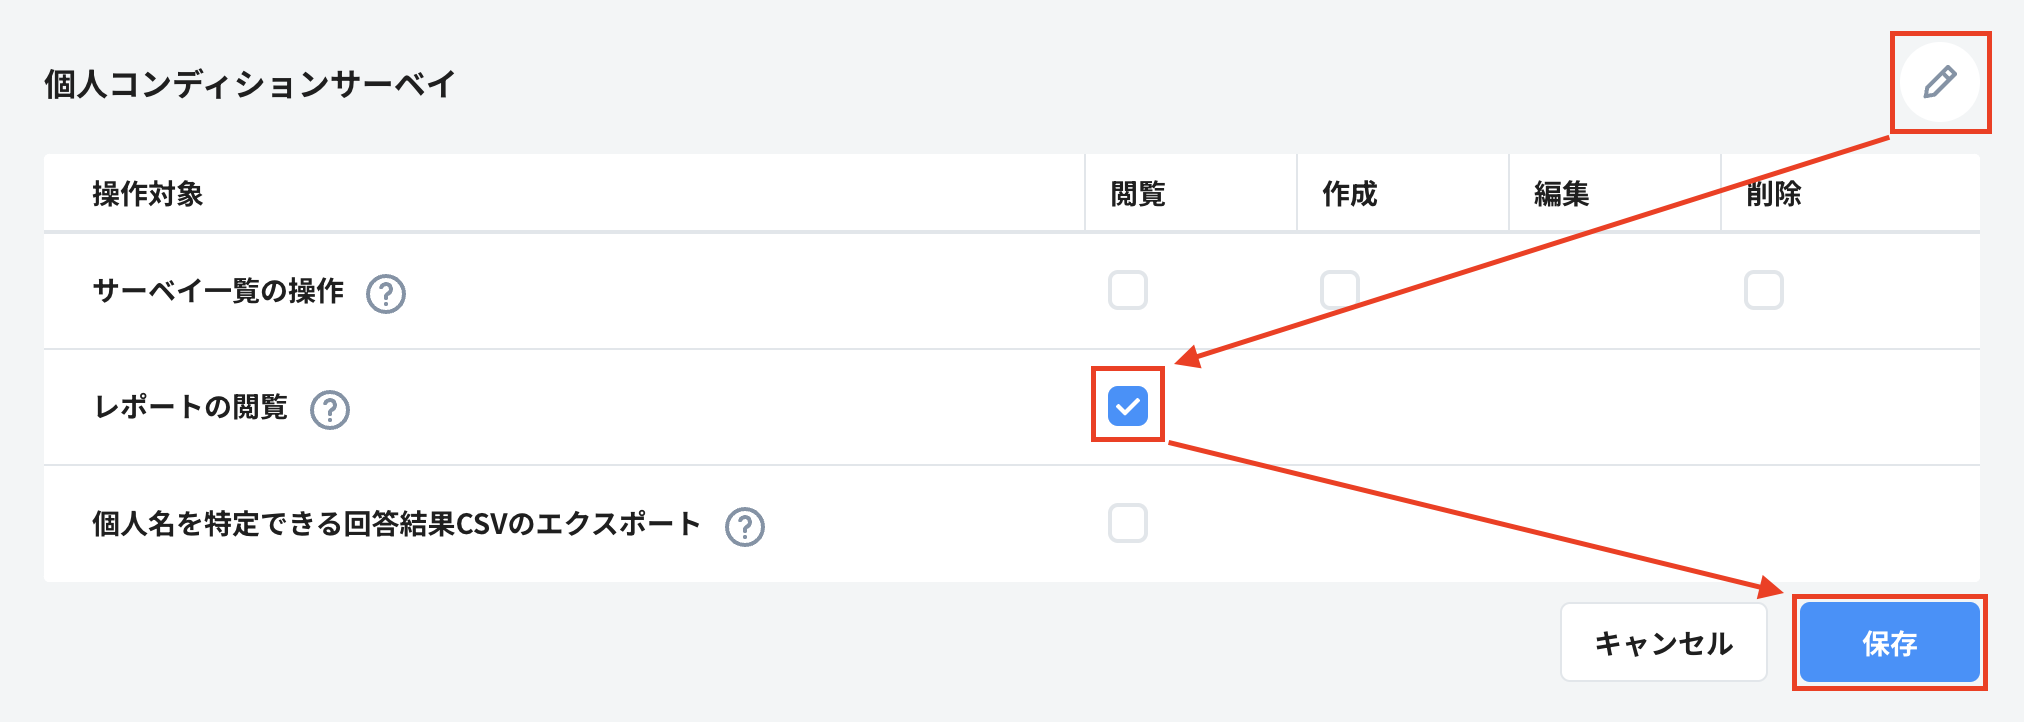
Task: Check 作成 permission for サーベイ一覧の操作
Action: tap(1339, 291)
